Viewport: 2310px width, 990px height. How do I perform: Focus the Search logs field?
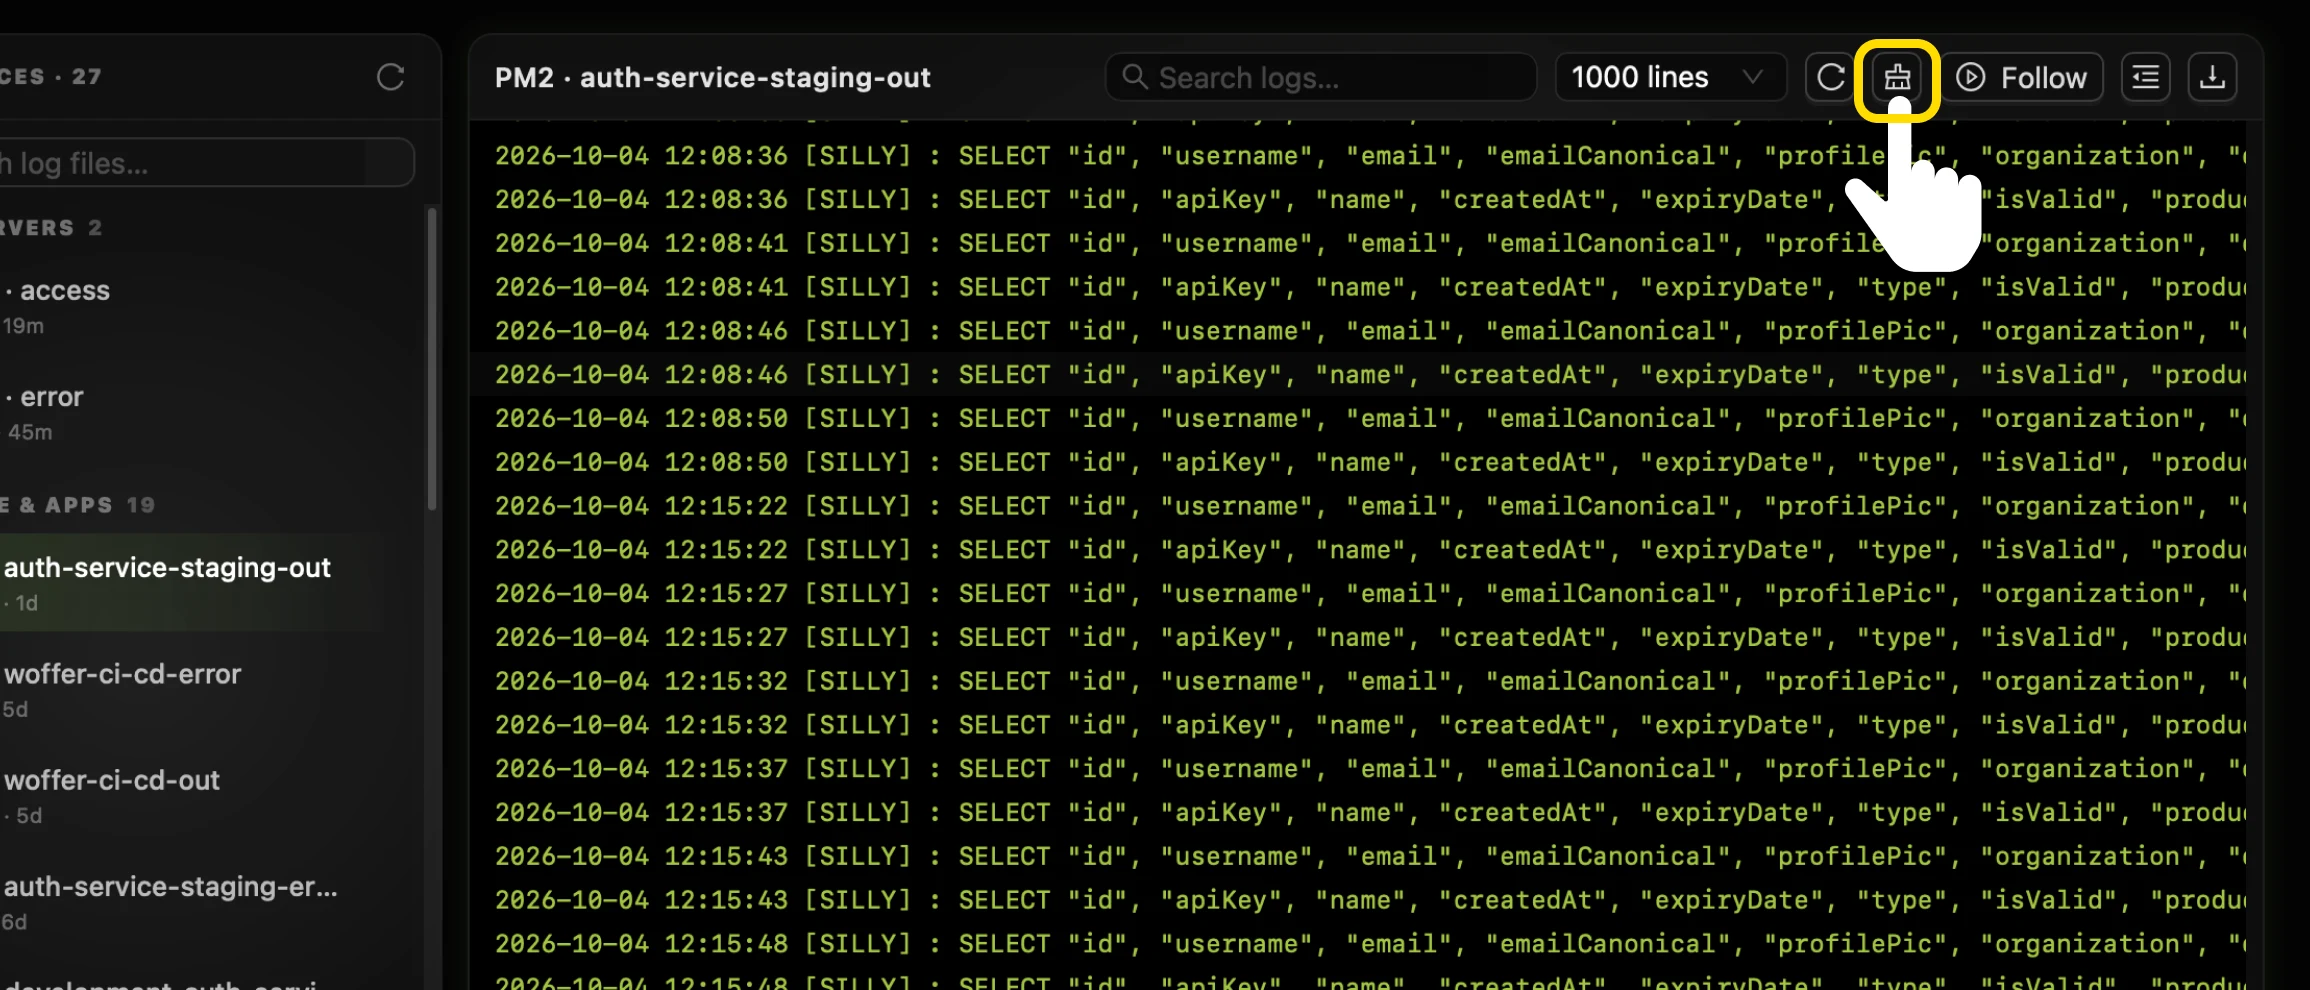pos(1320,77)
